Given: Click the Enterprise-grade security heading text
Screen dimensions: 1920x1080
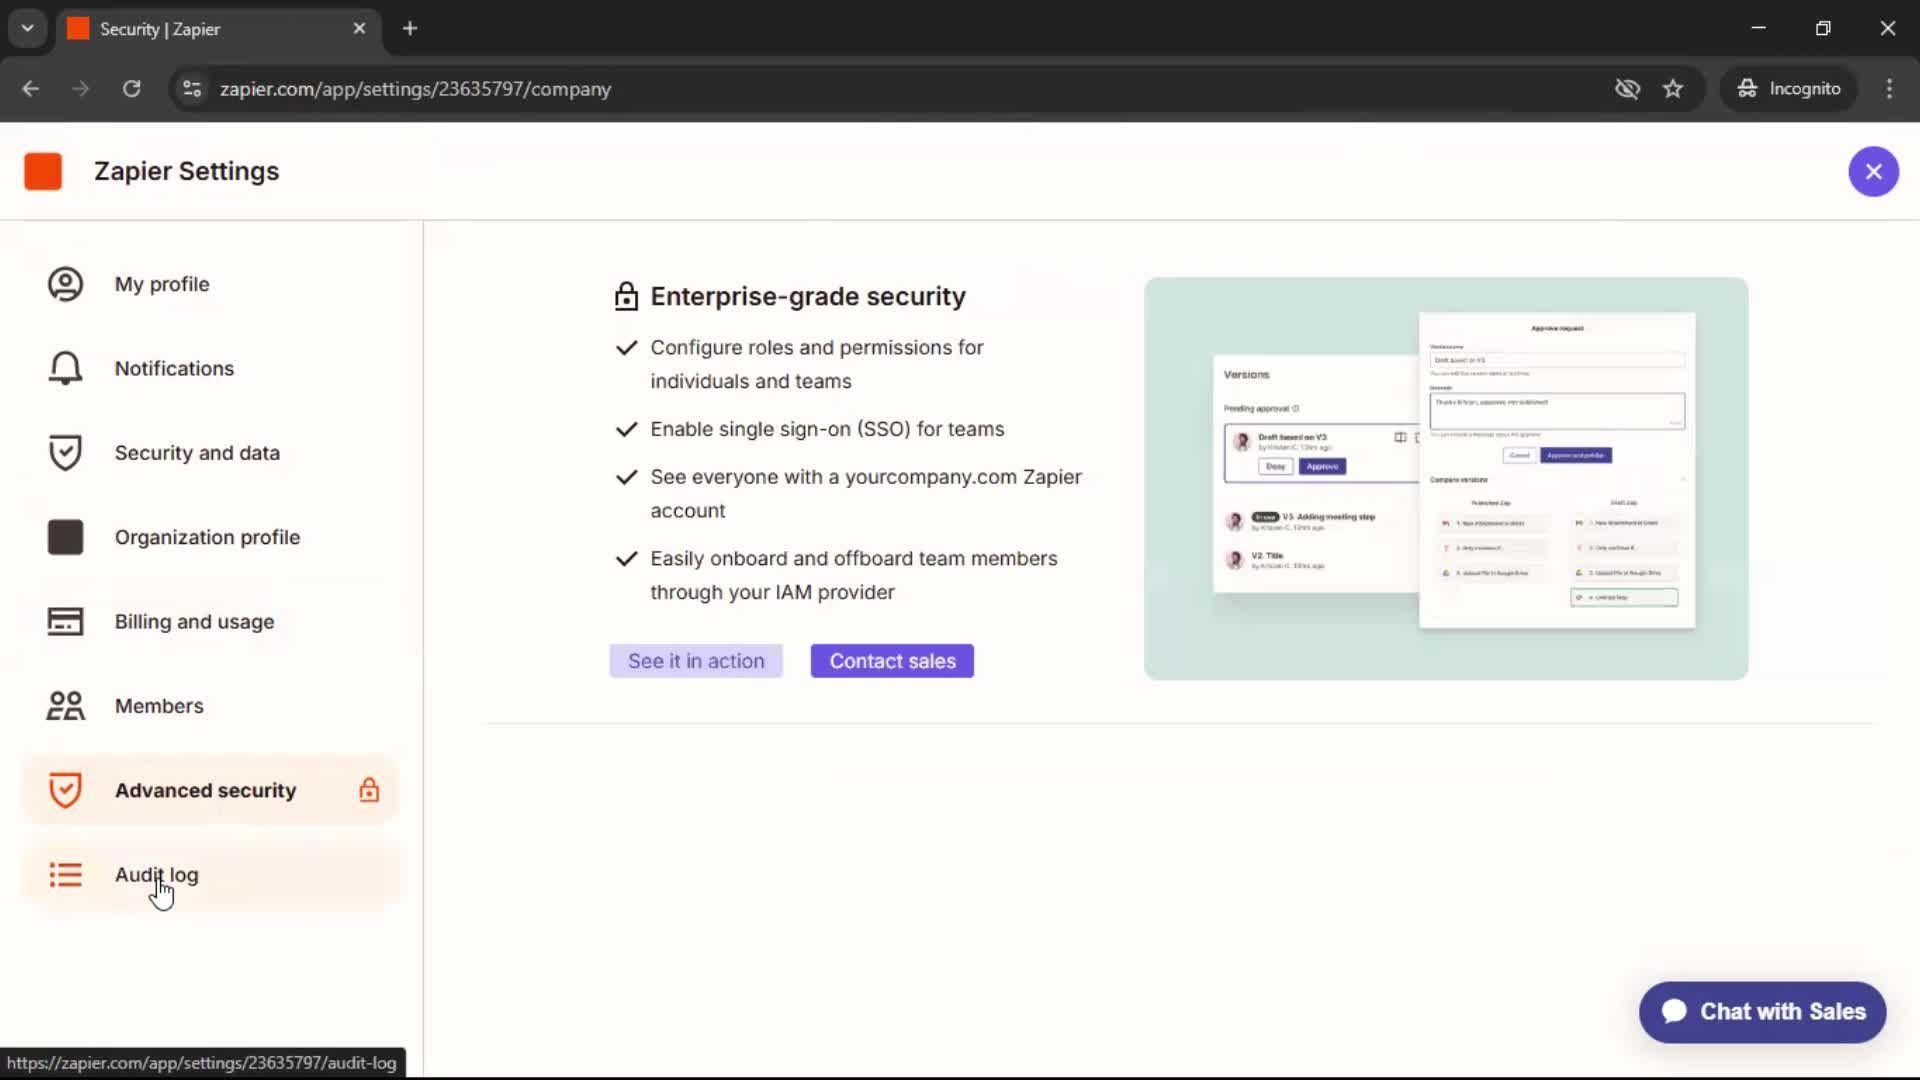Looking at the screenshot, I should pos(808,296).
